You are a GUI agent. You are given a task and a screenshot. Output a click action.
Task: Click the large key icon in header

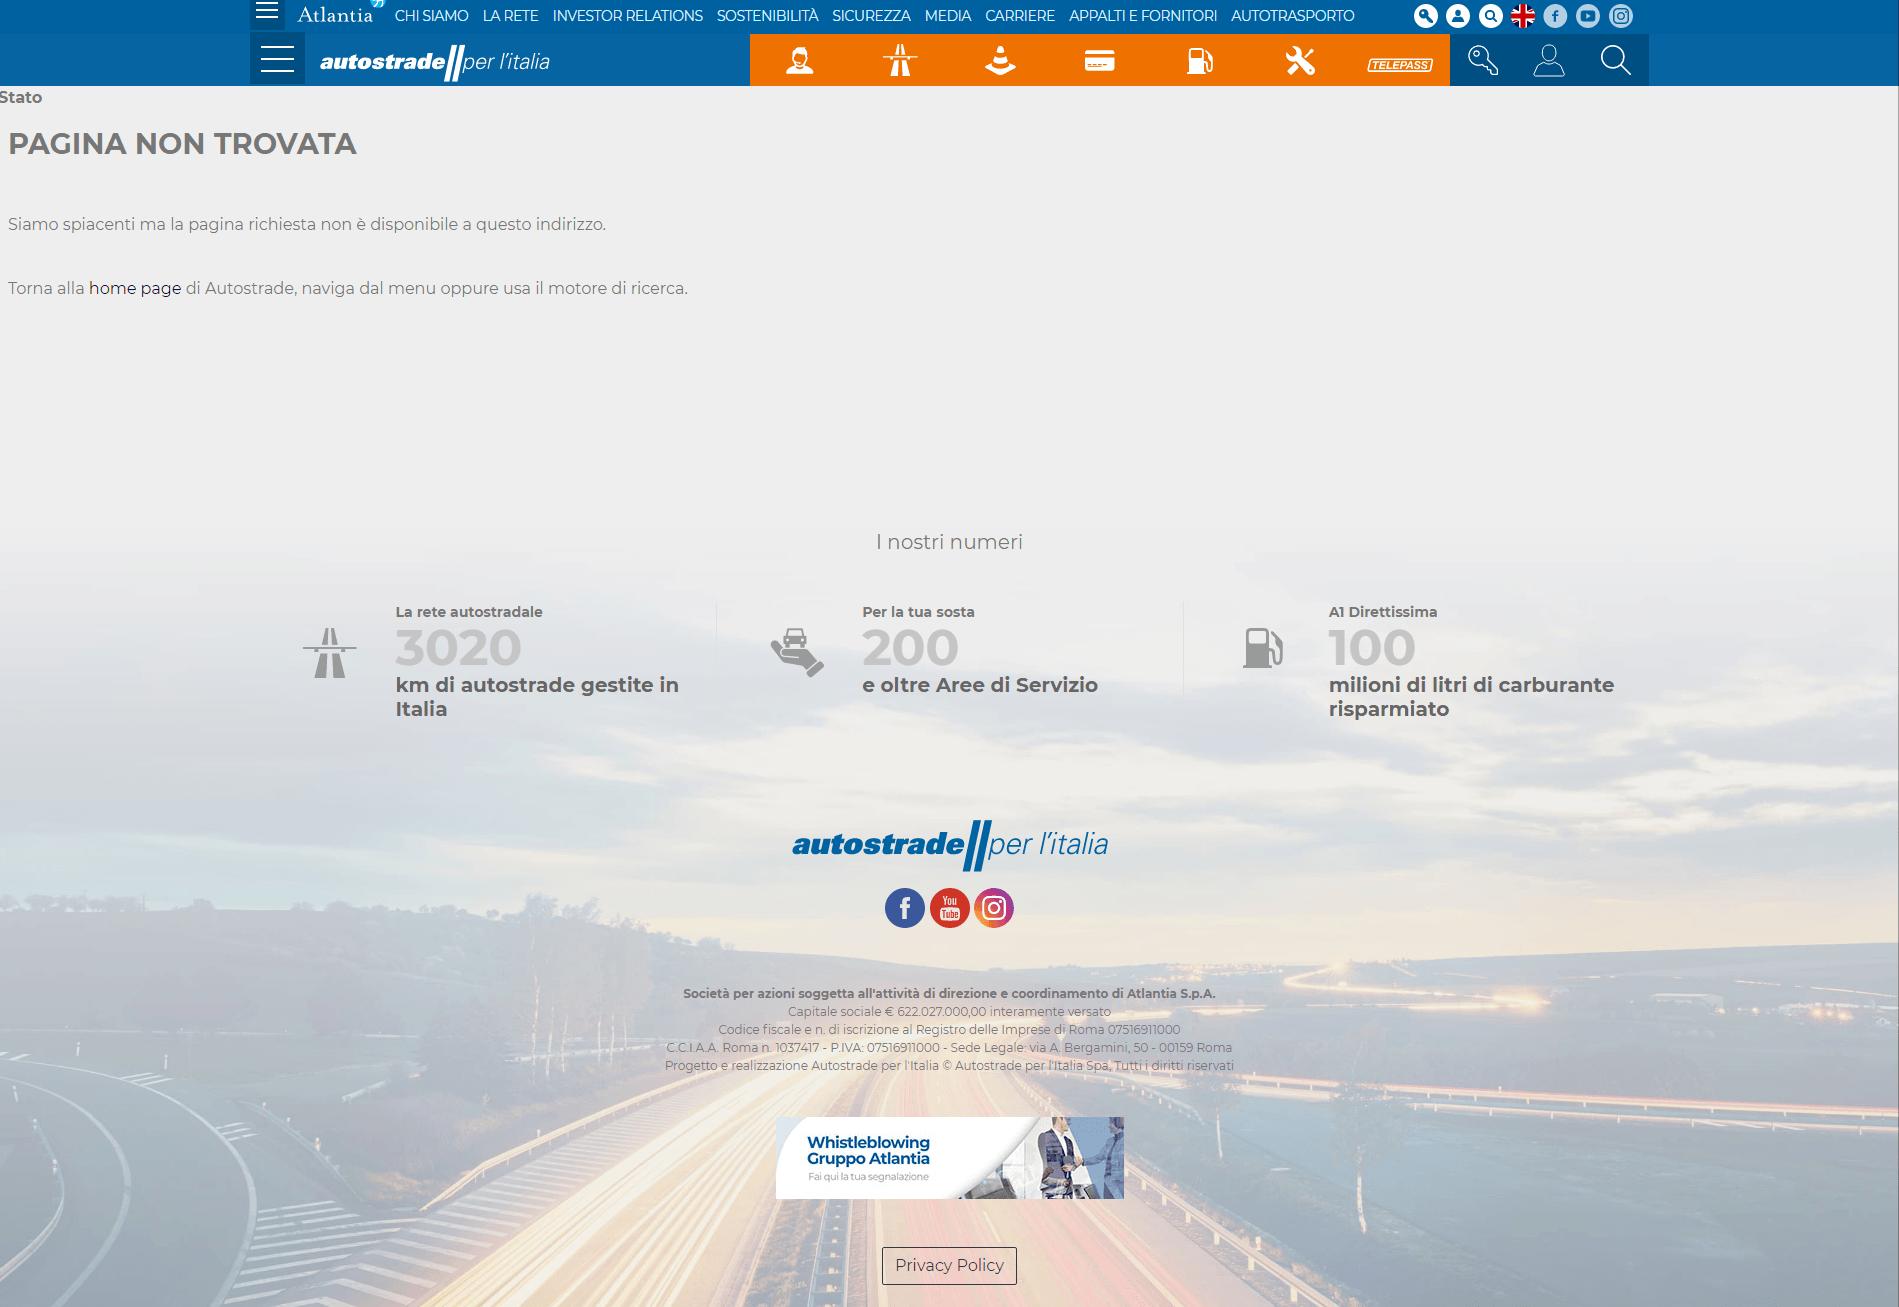[1482, 61]
